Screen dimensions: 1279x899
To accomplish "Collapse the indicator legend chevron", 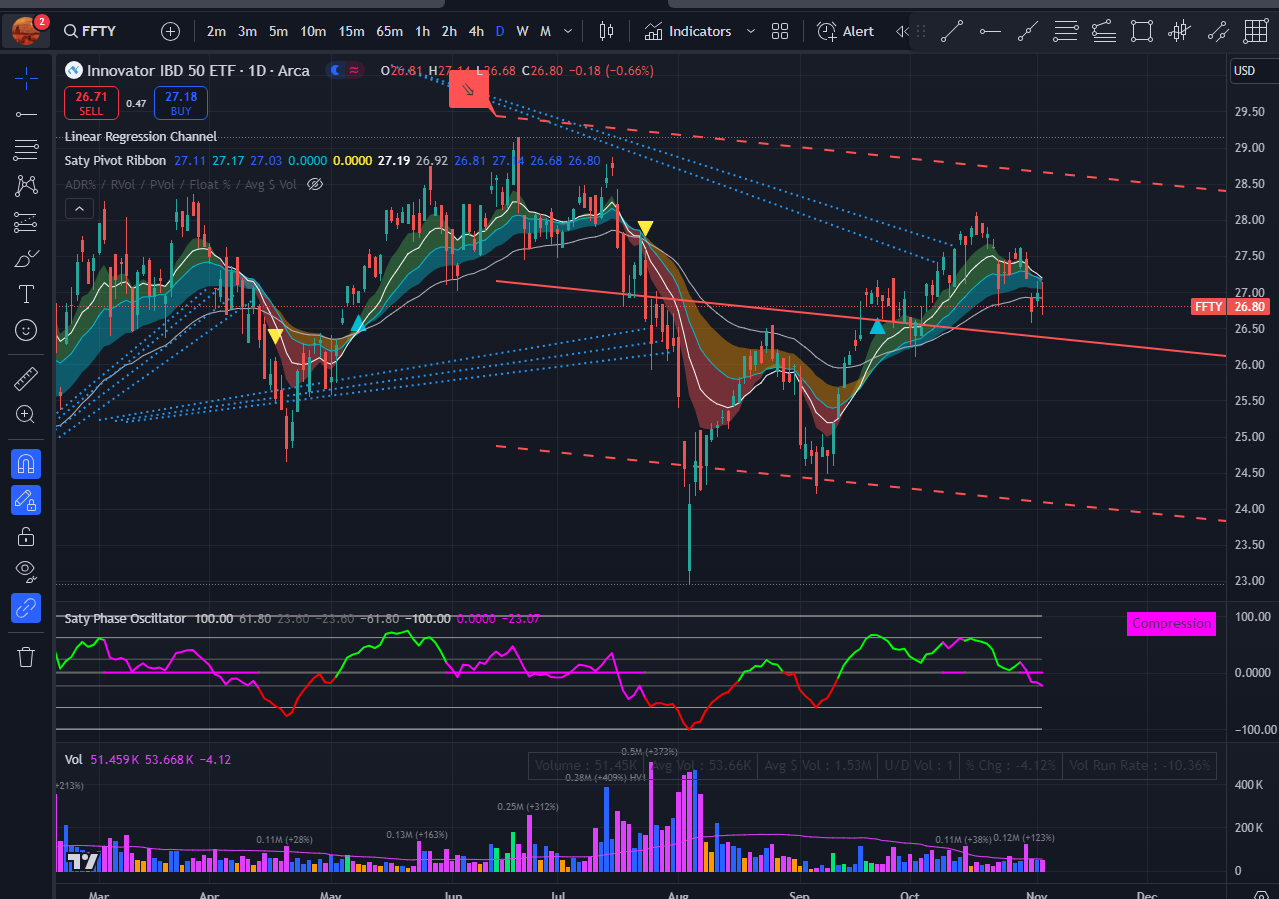I will [x=79, y=209].
